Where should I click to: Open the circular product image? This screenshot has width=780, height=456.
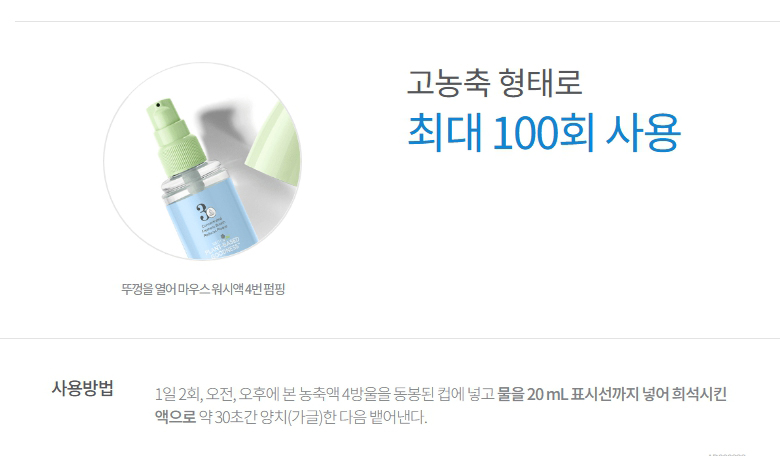pos(202,161)
